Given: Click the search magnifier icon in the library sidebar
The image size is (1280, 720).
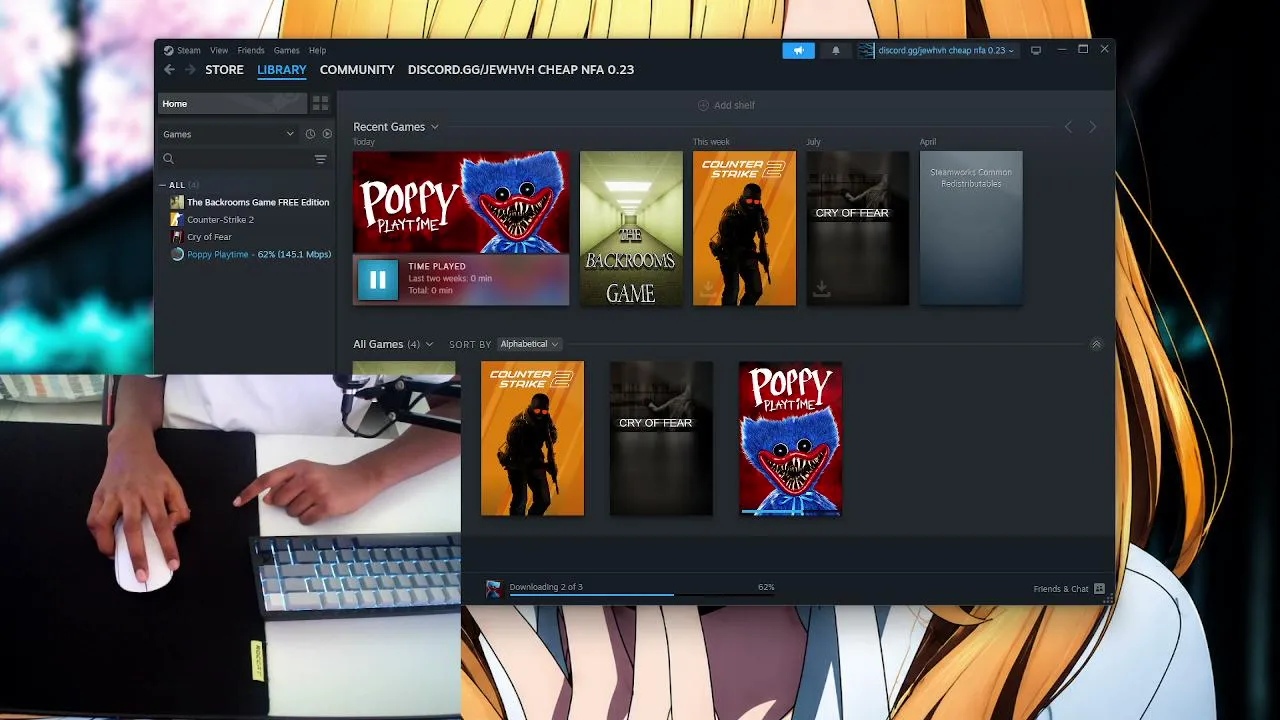Looking at the screenshot, I should [x=168, y=159].
